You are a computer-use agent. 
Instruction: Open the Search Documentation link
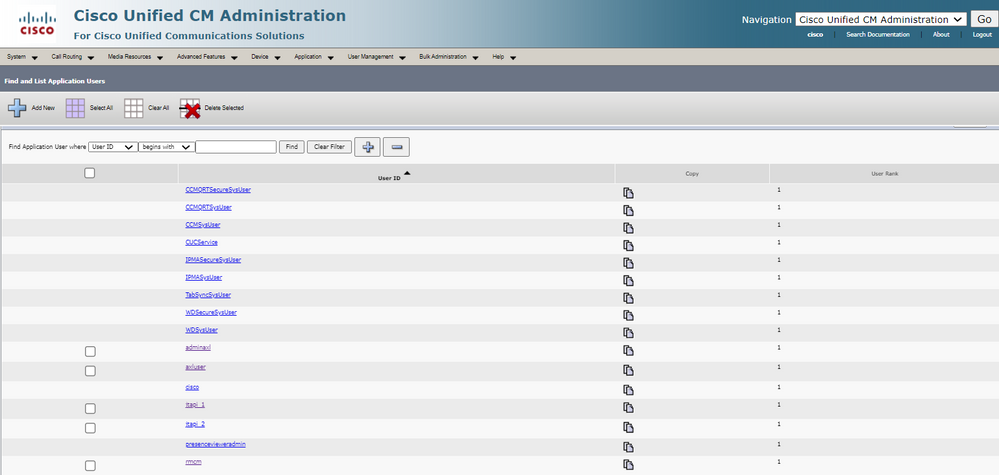coord(877,34)
